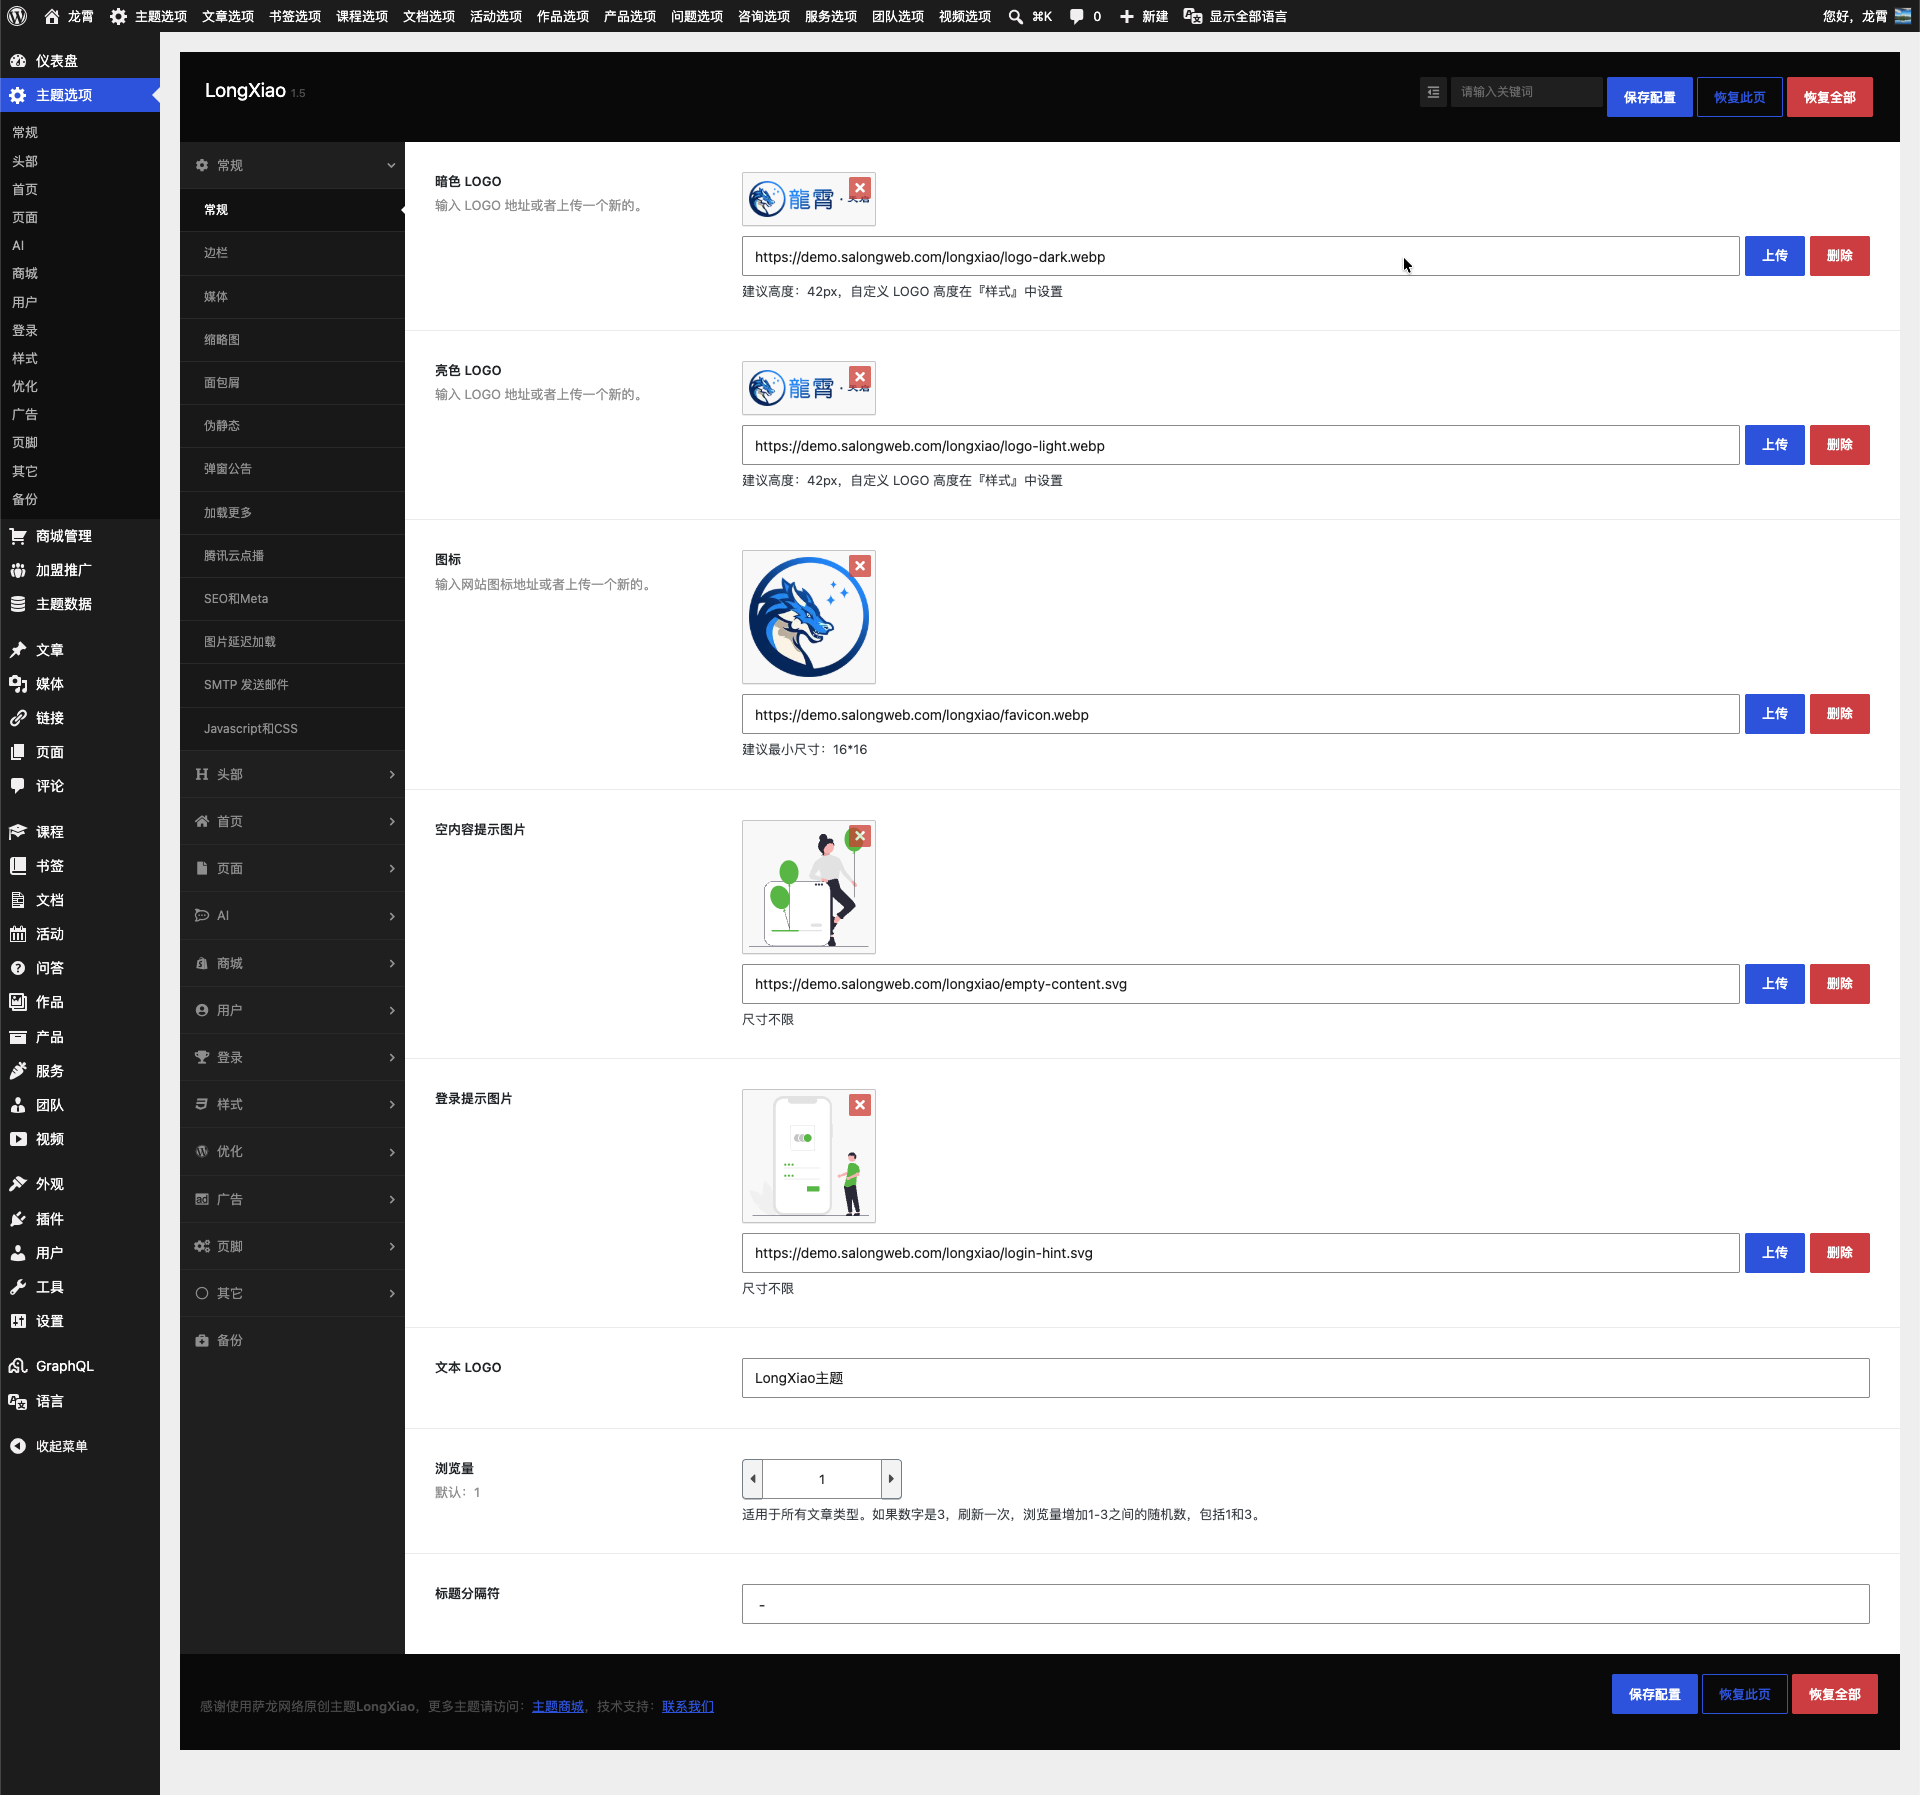Image resolution: width=1920 pixels, height=1795 pixels.
Task: Open 课程 courses menu
Action: 80,832
